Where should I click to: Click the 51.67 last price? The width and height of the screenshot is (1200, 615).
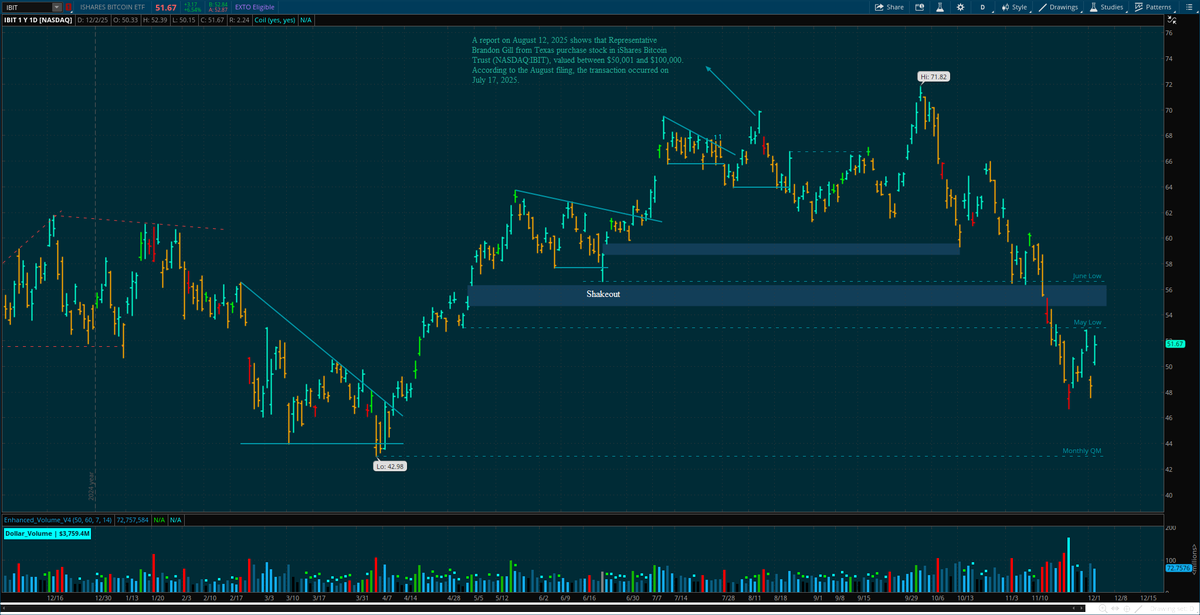pos(166,8)
